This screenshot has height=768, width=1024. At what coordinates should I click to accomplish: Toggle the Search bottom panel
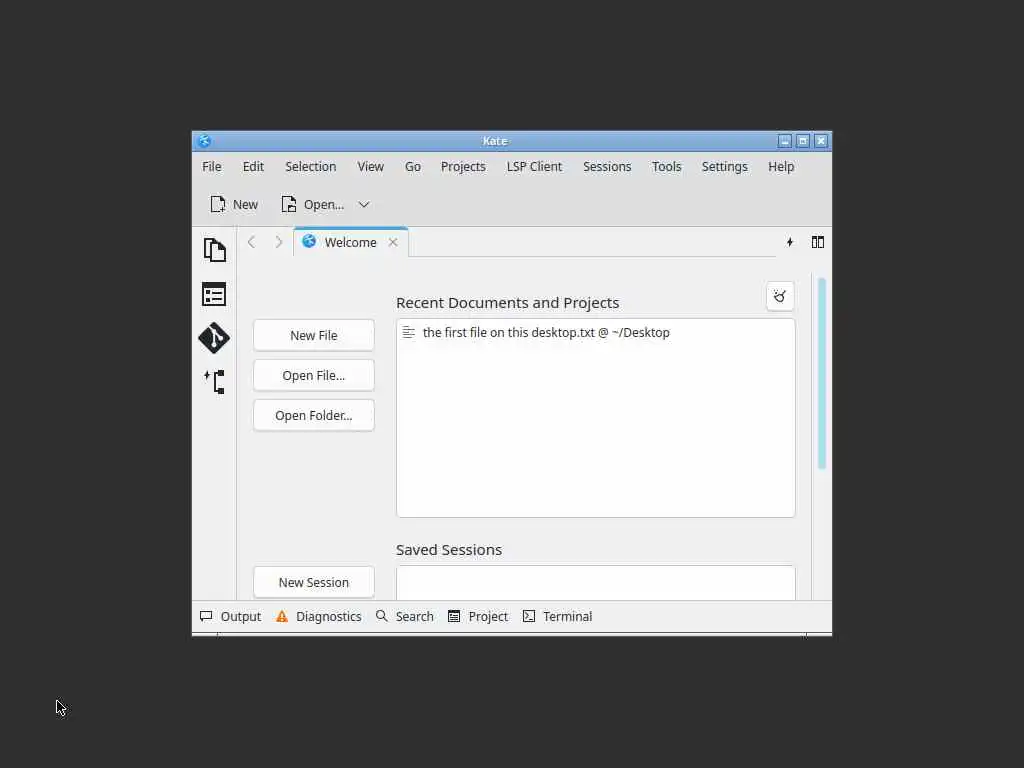point(405,616)
